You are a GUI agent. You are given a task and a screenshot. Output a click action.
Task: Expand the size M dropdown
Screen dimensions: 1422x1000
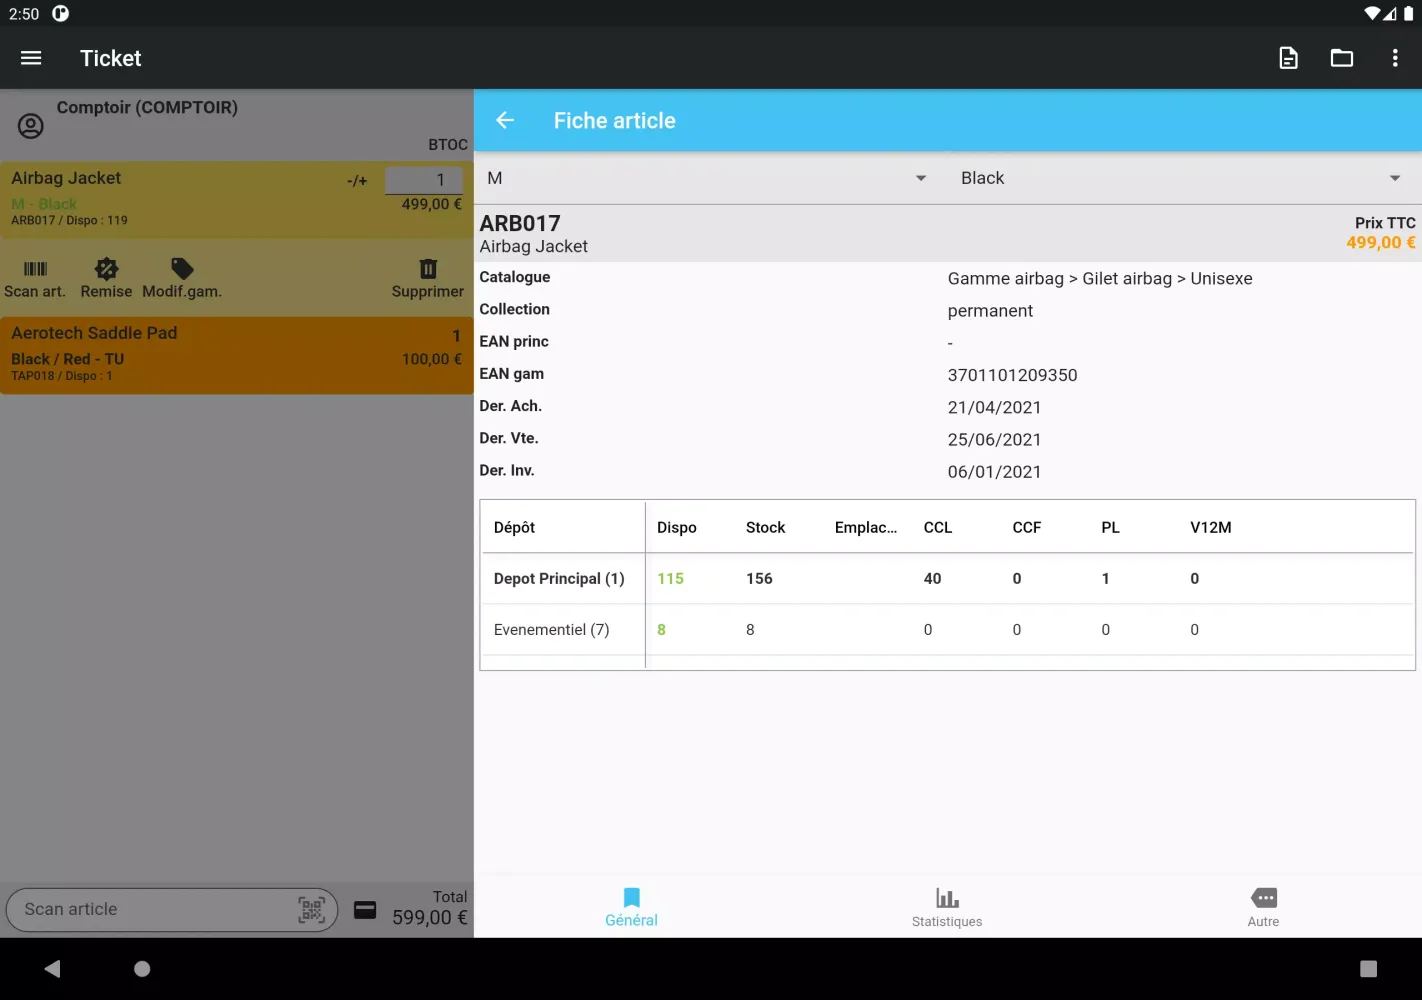tap(708, 178)
